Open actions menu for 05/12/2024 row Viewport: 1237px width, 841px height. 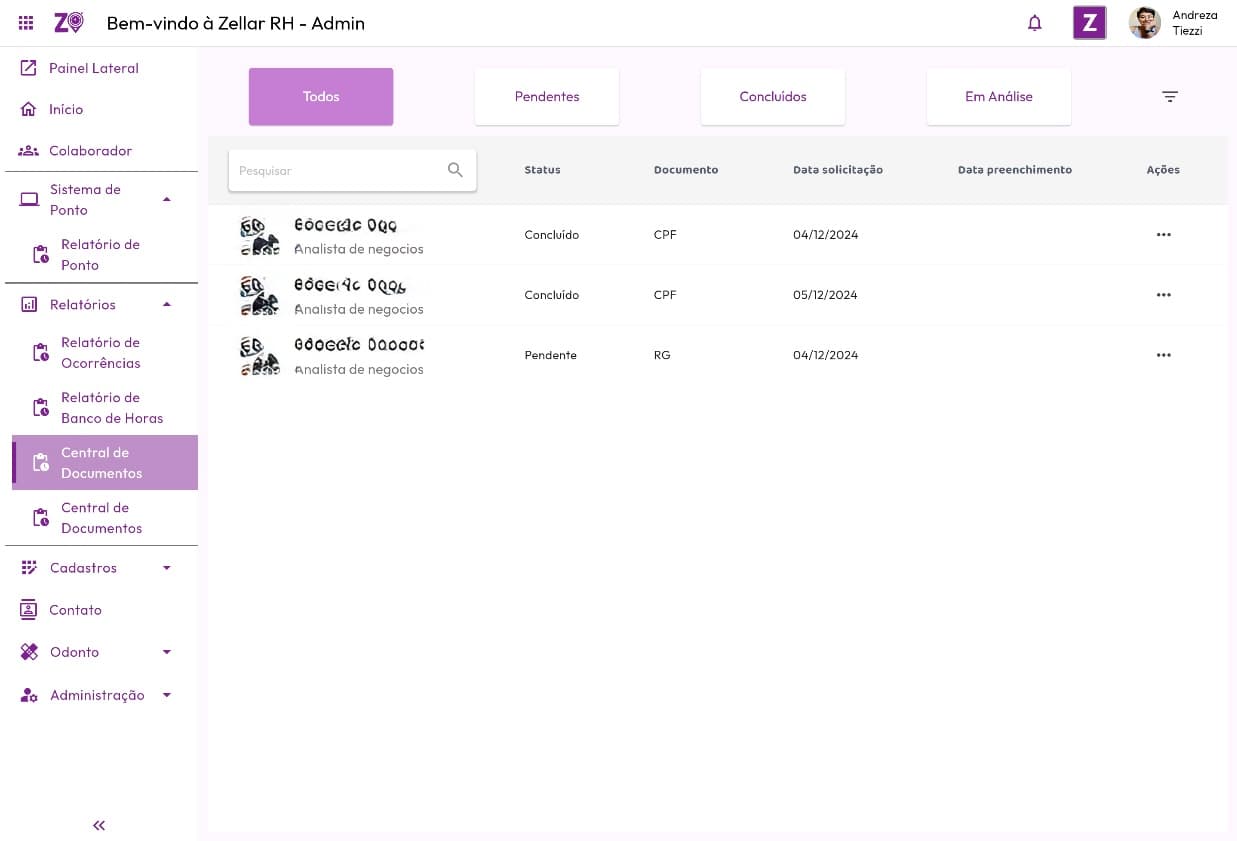coord(1163,295)
